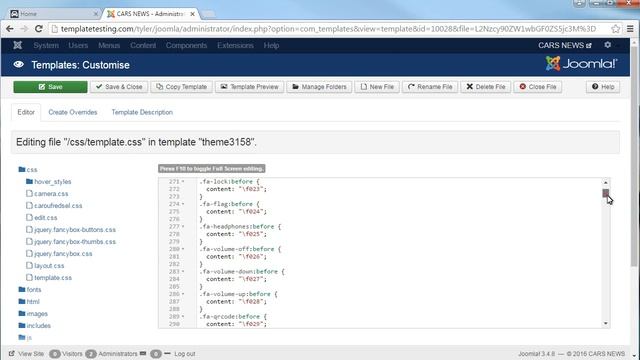The height and width of the screenshot is (360, 640).
Task: Click the browser forward arrow
Action: coord(24,29)
